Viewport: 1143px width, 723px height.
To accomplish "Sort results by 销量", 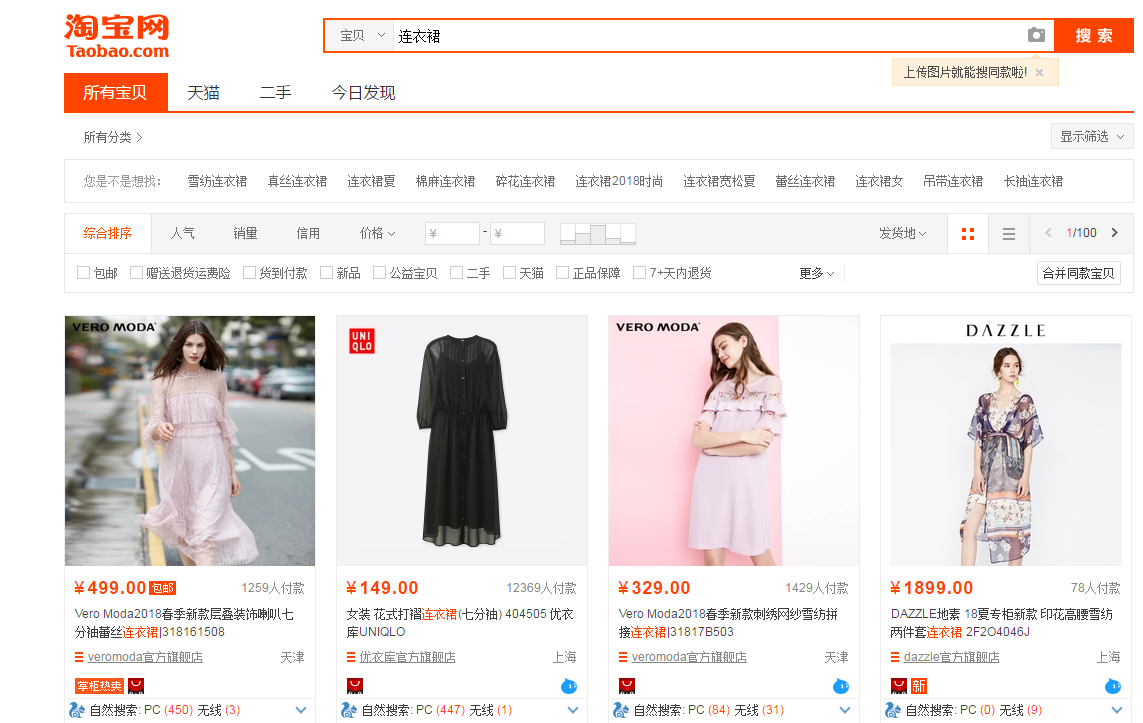I will 245,233.
